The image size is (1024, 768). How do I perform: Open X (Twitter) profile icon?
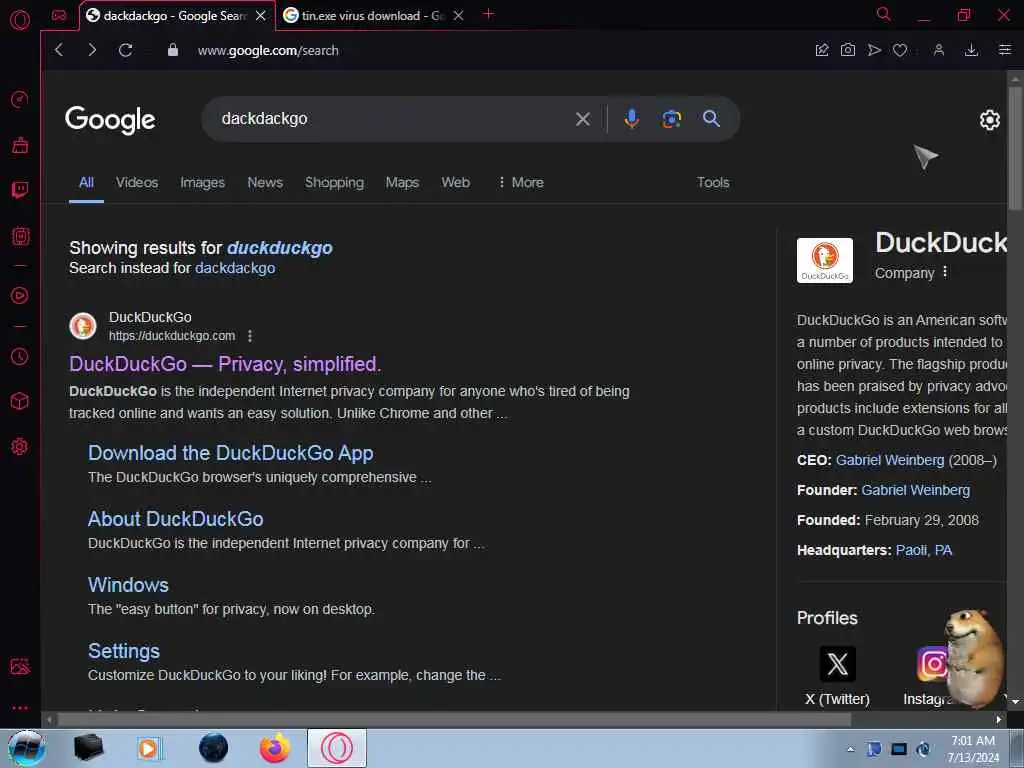(837, 664)
